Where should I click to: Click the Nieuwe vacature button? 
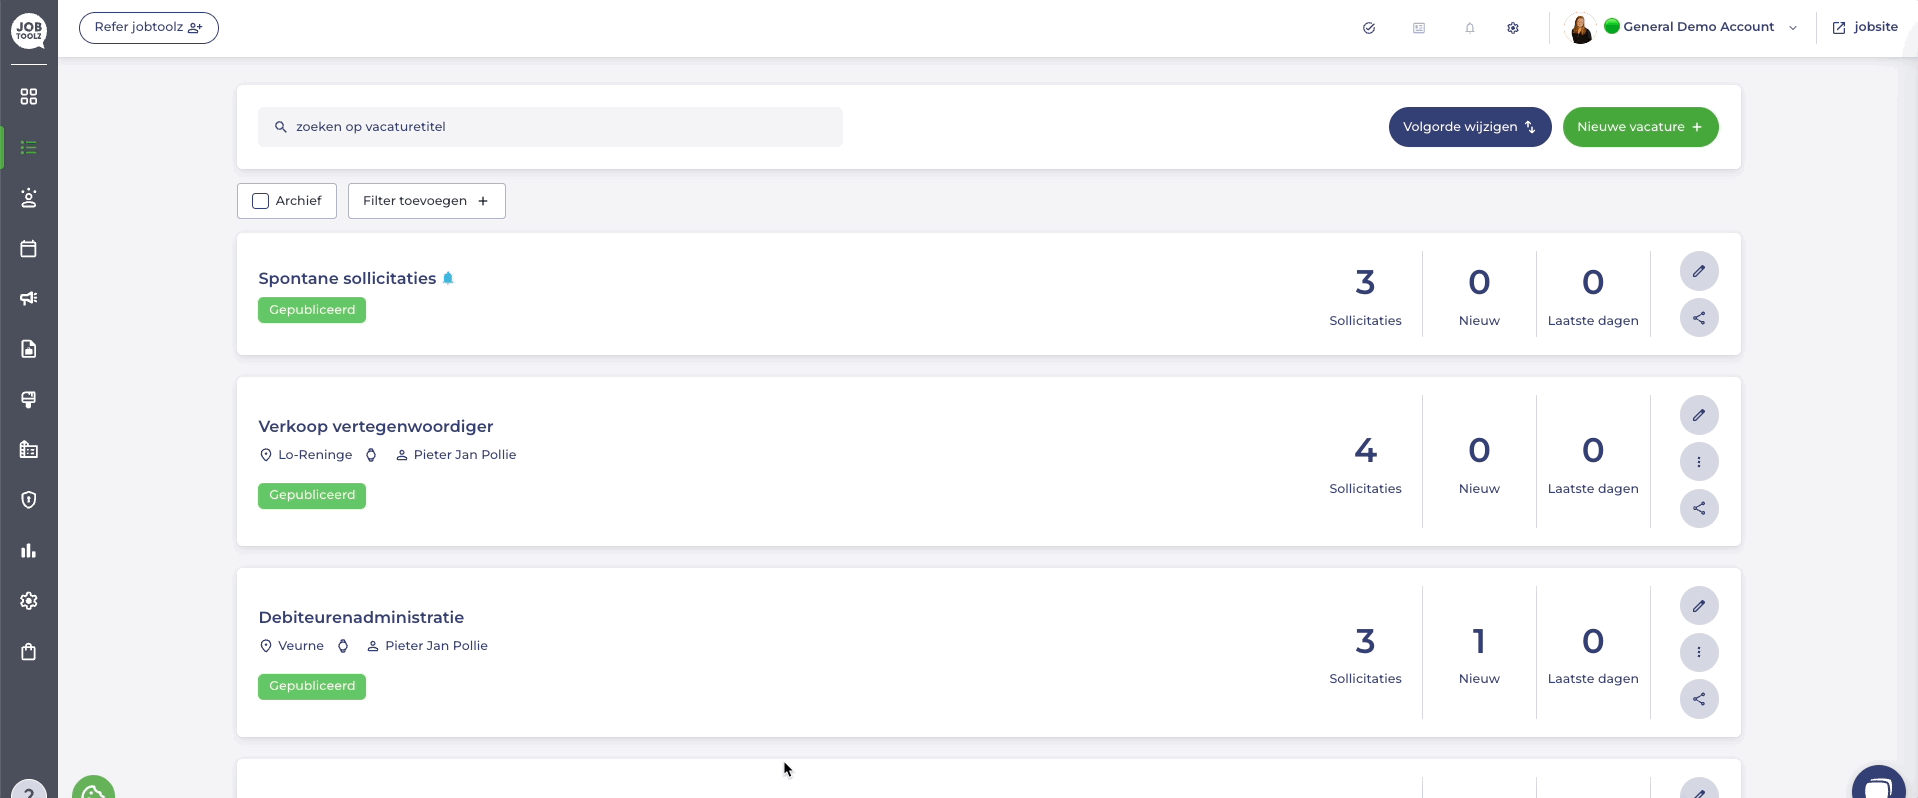(1640, 127)
